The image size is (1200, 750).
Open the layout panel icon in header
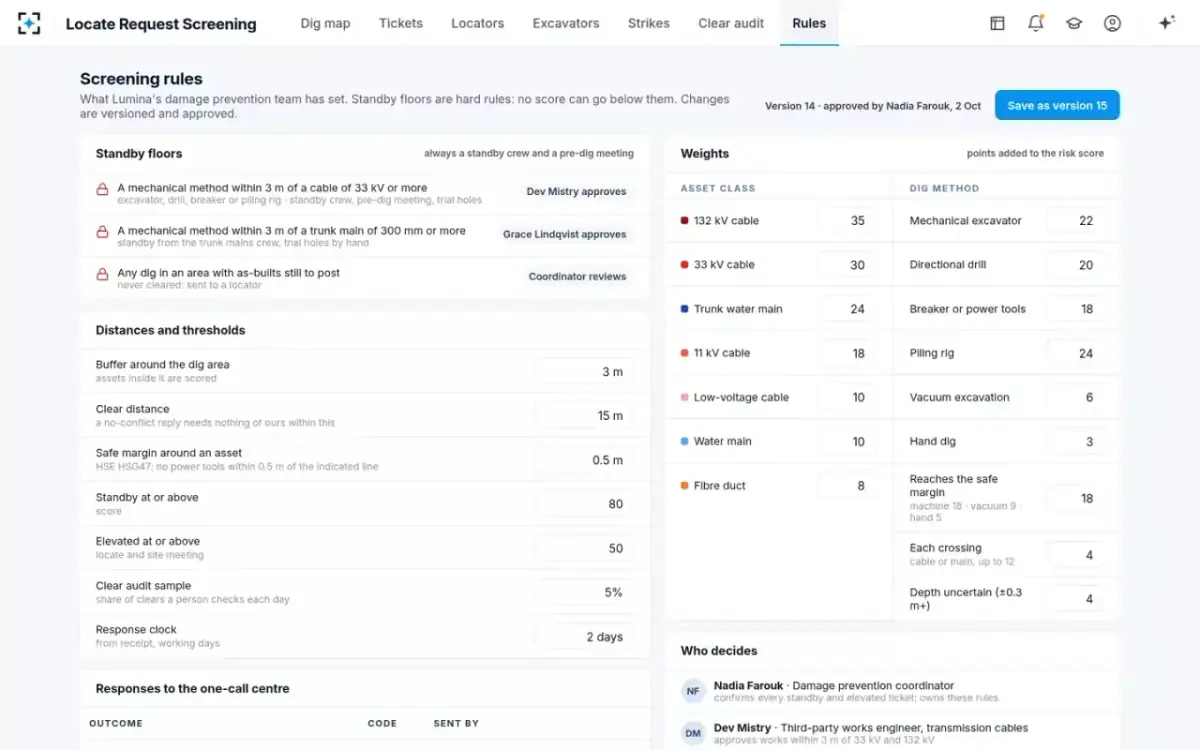[x=997, y=23]
